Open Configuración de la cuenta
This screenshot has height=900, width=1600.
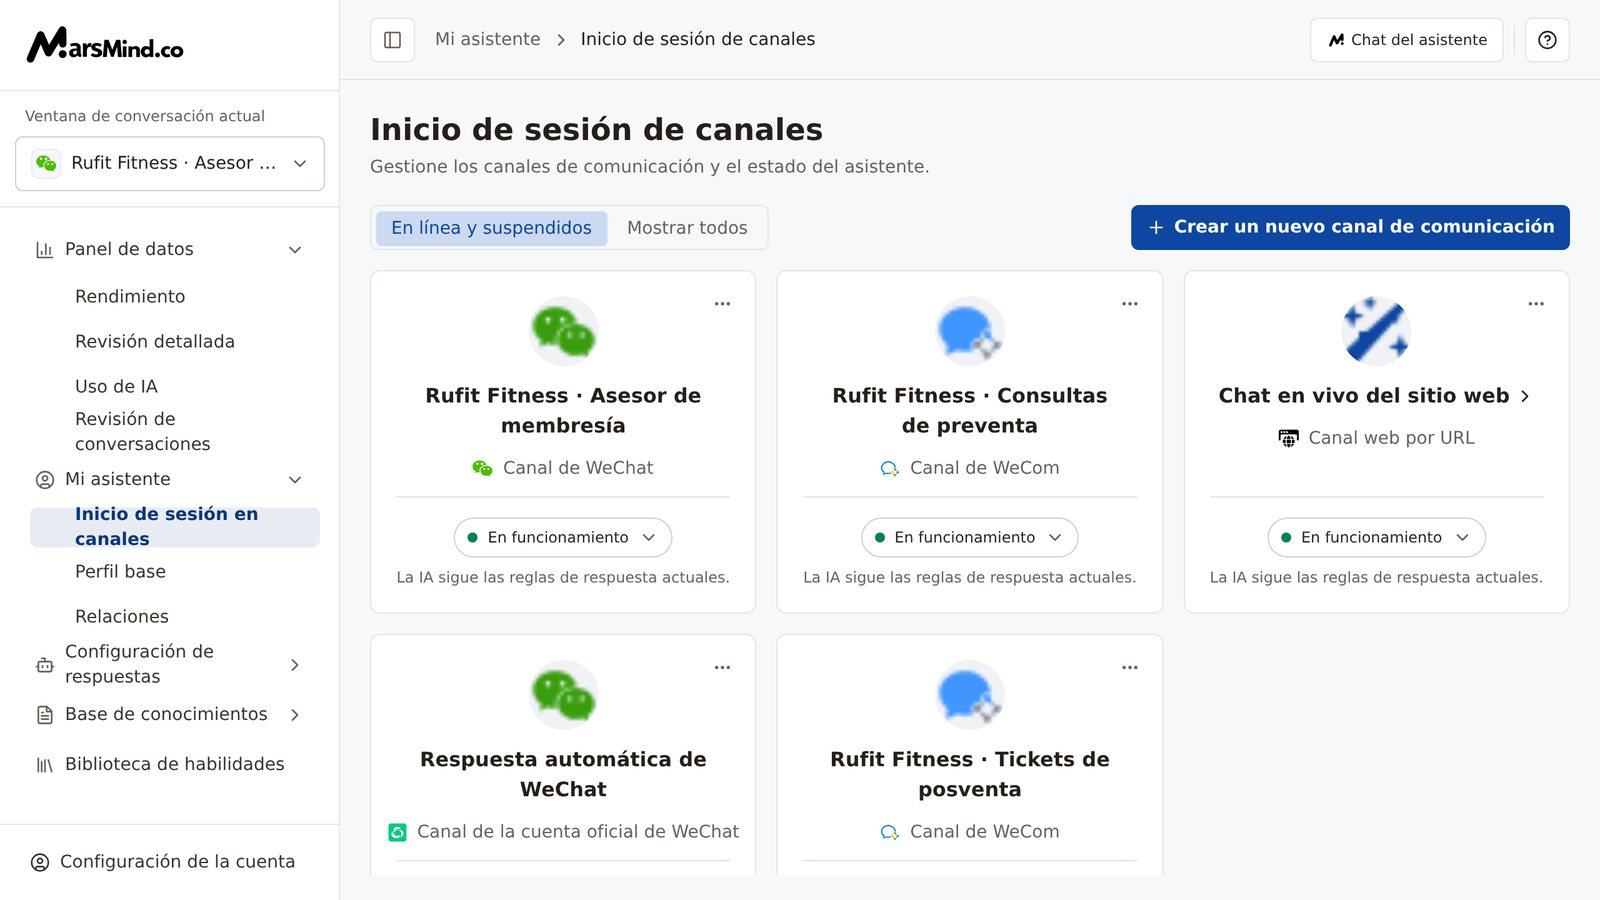click(x=178, y=862)
